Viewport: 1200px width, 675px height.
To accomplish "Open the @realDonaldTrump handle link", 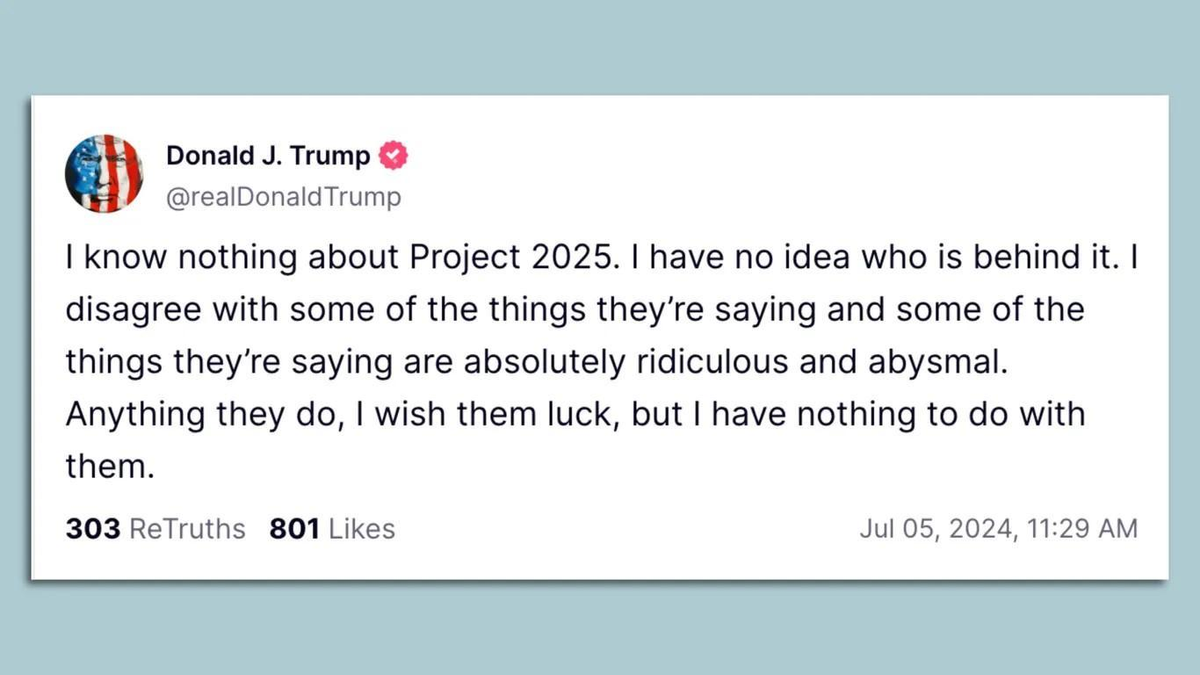I will point(283,197).
